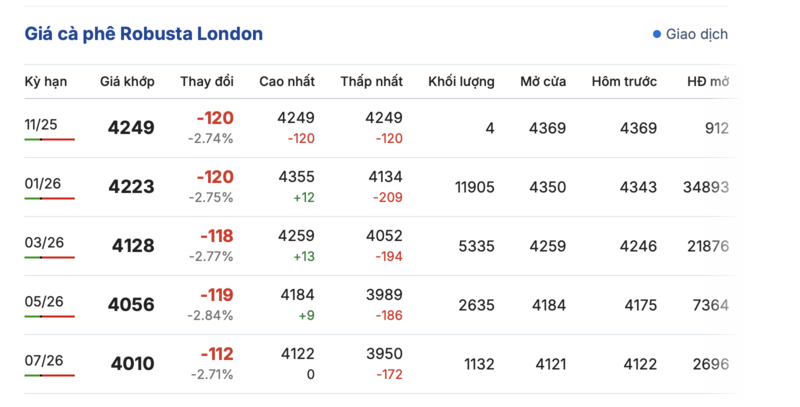Open the Giá cà phê Robusta London title
This screenshot has width=800, height=407.
click(x=143, y=34)
